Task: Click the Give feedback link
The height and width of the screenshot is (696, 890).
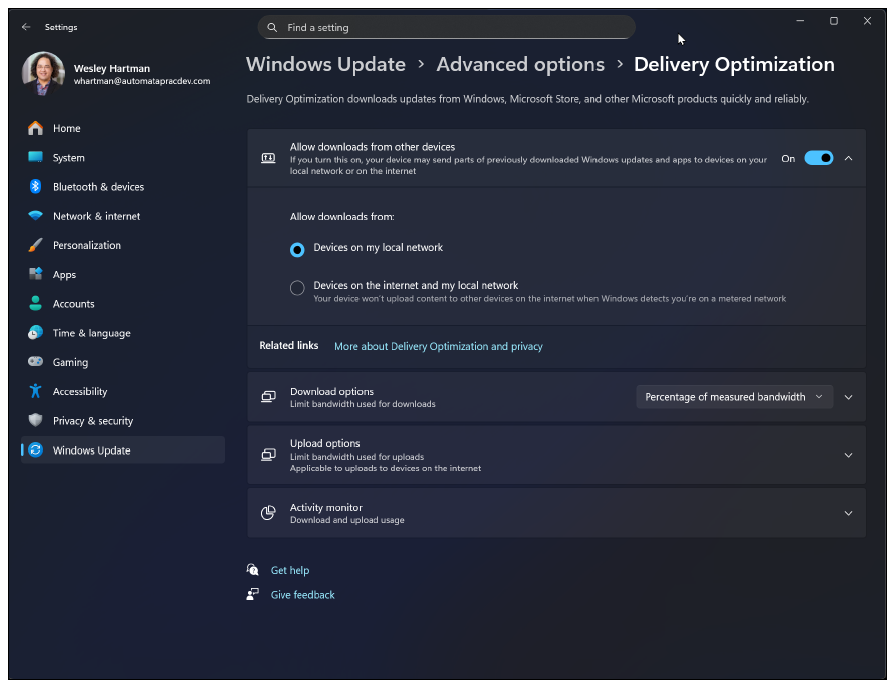Action: point(302,595)
